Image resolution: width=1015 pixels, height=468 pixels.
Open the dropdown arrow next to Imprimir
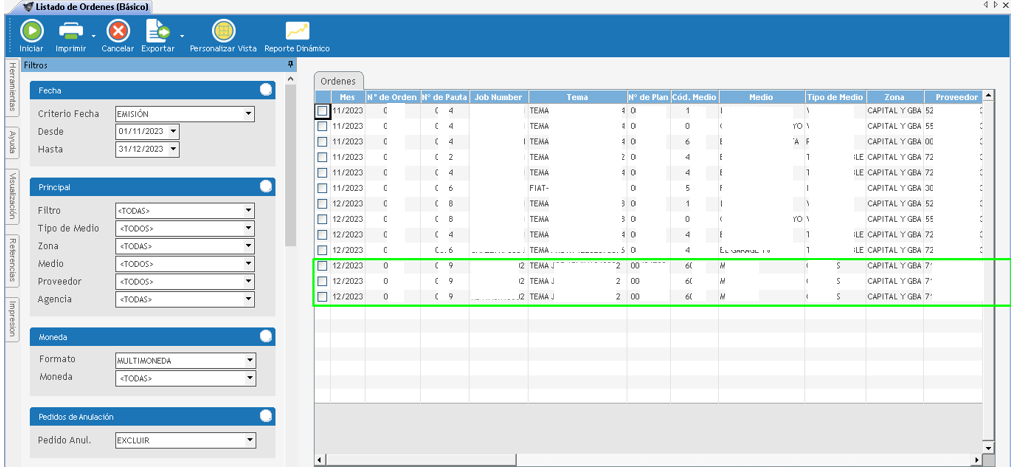(94, 36)
